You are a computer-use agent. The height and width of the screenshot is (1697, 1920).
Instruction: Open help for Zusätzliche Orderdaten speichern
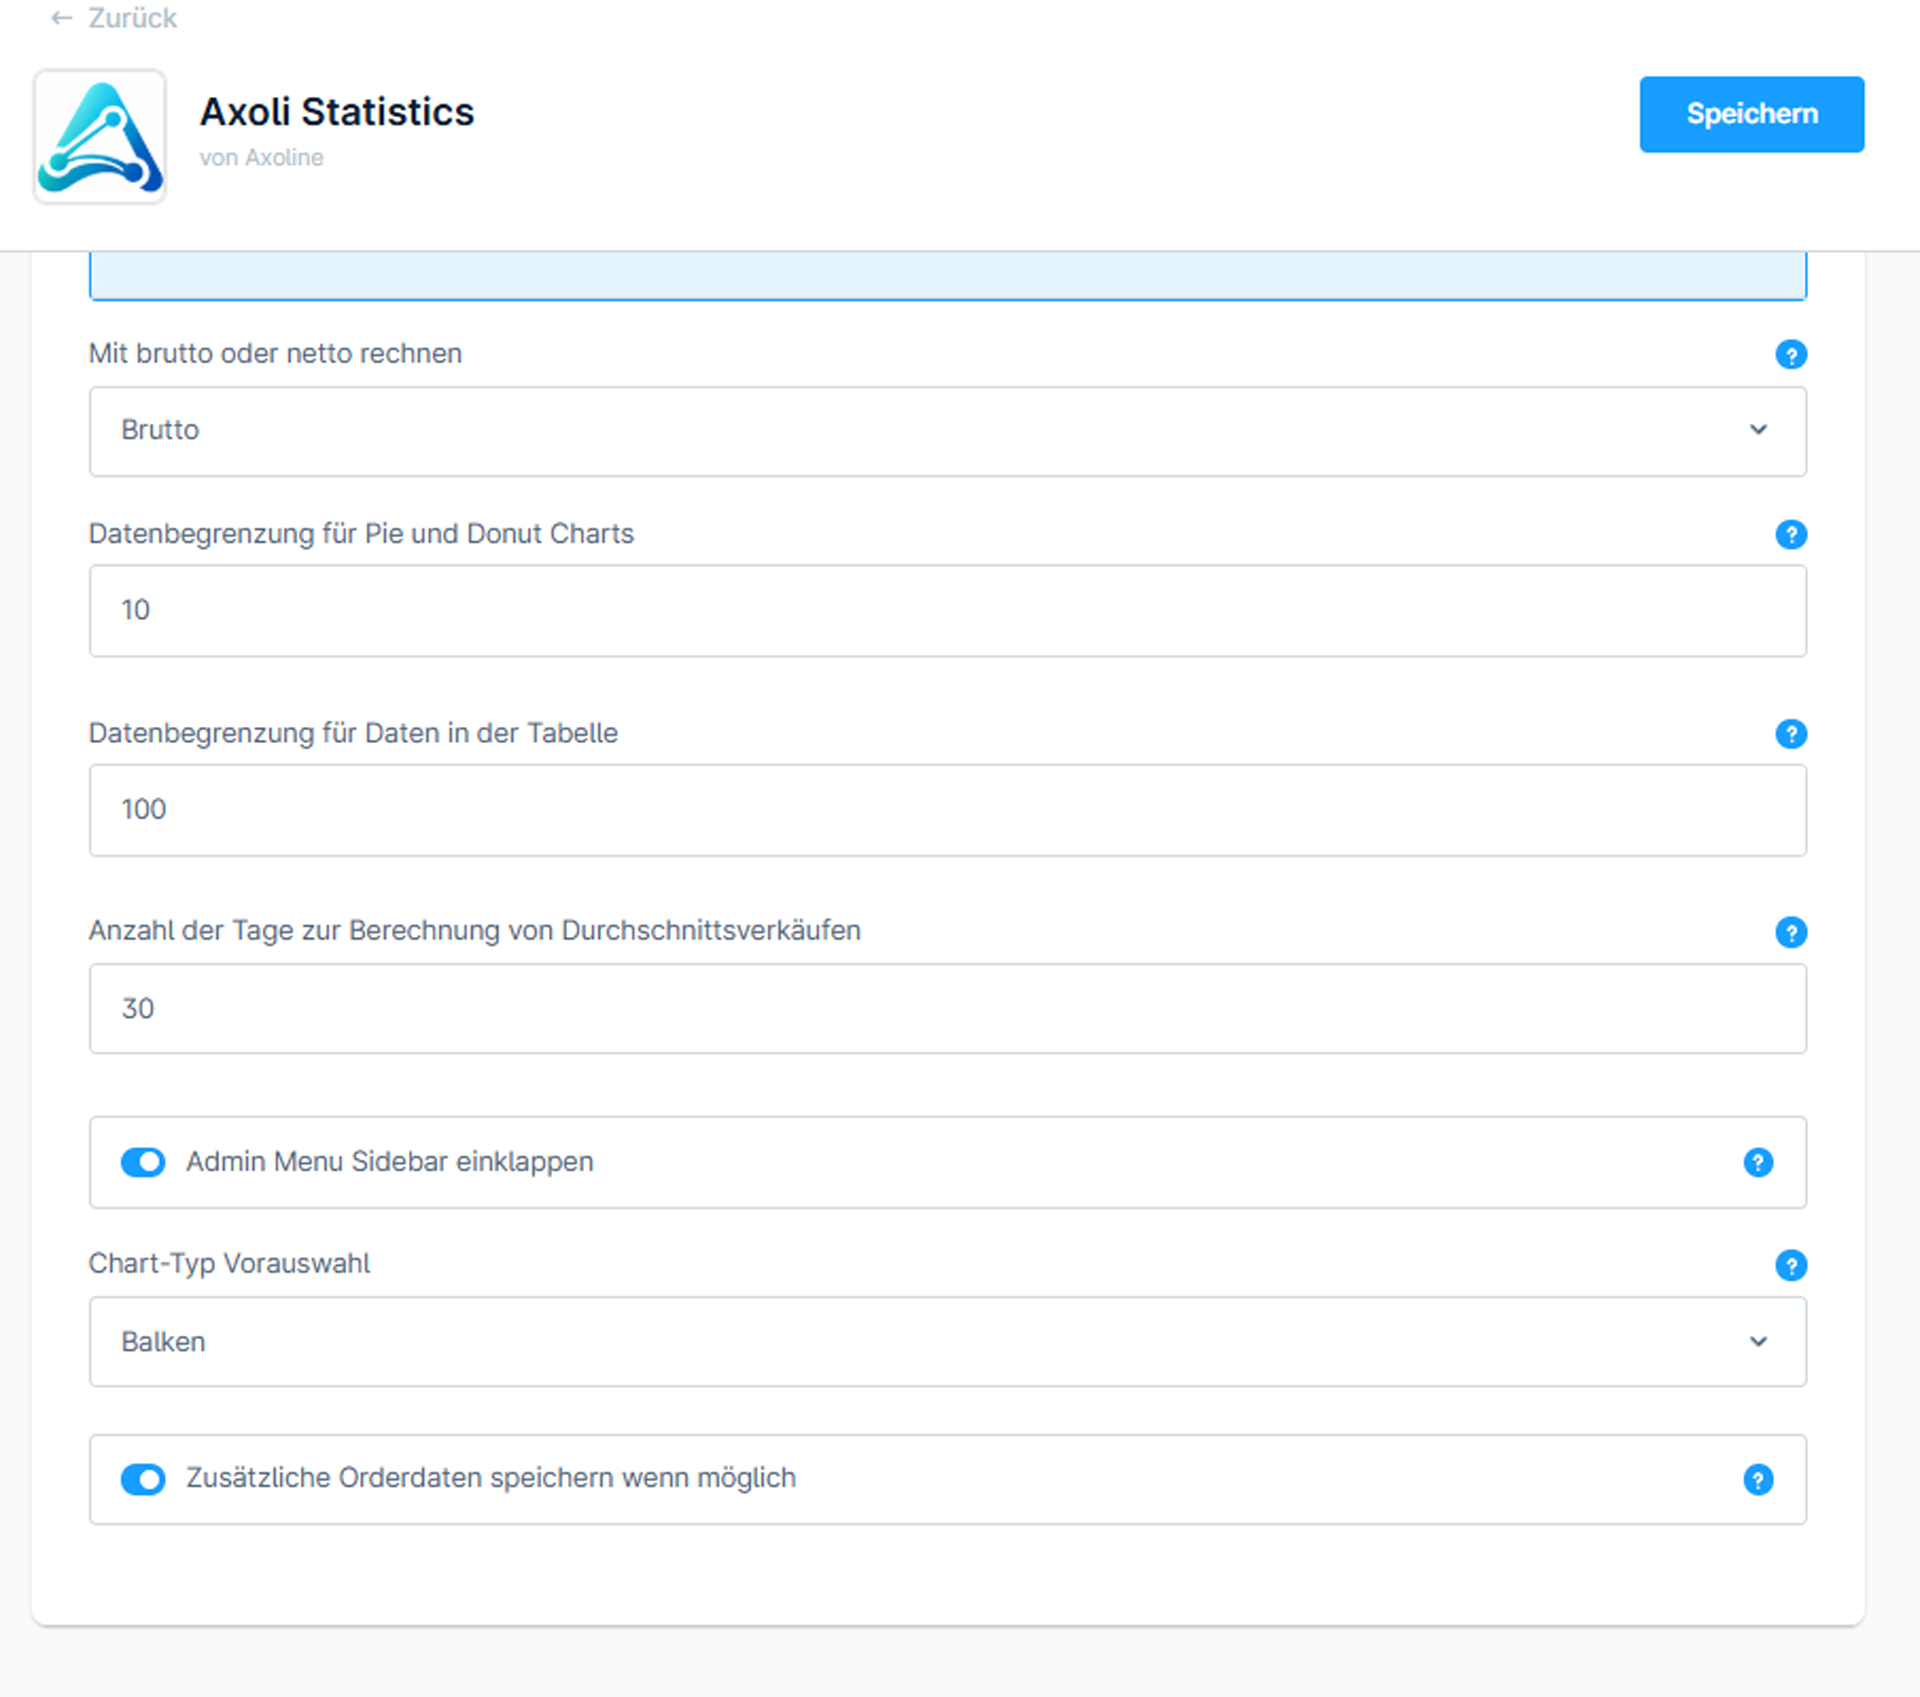1757,1479
